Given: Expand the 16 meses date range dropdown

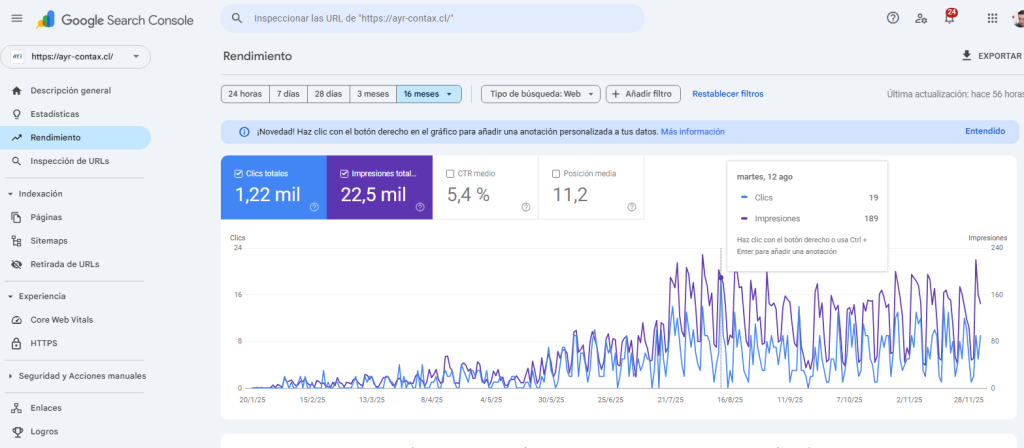Looking at the screenshot, I should coord(429,94).
